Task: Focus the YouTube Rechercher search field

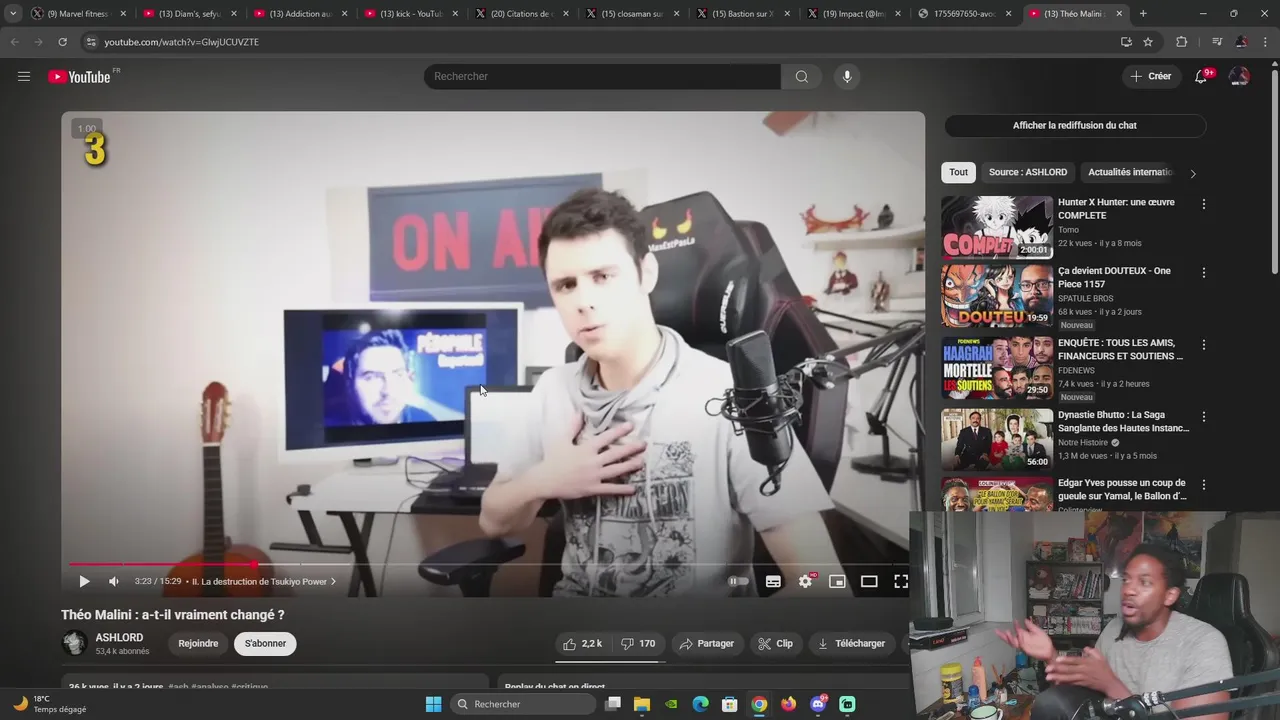Action: click(x=602, y=76)
